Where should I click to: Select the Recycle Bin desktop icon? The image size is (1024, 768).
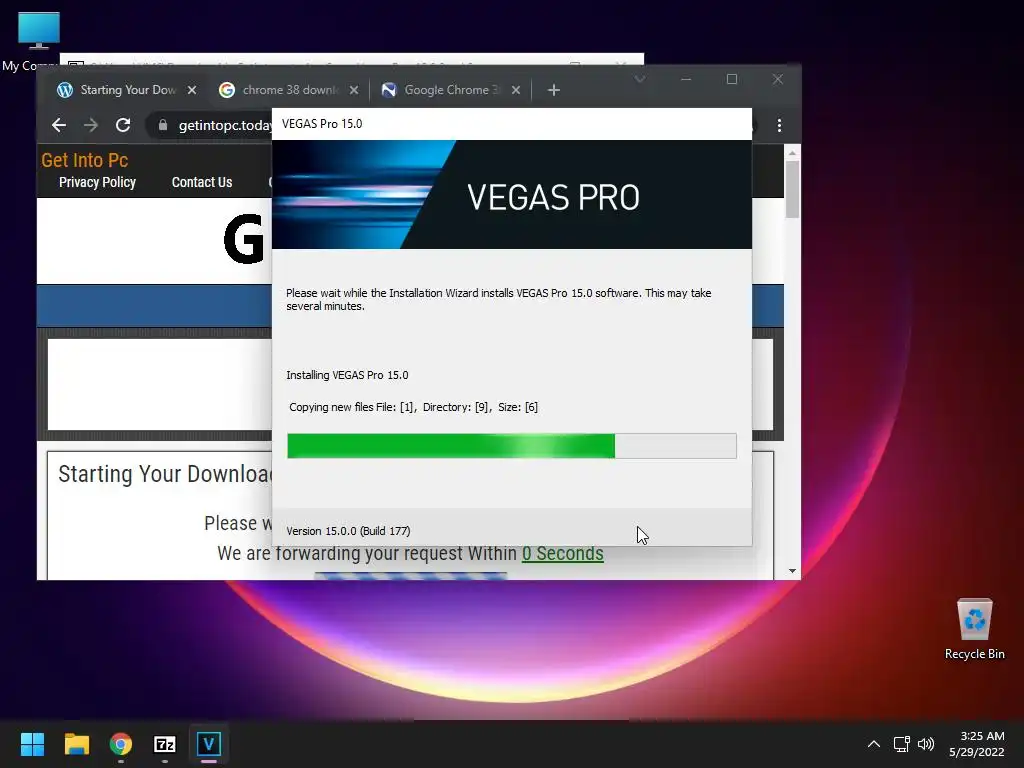click(974, 628)
